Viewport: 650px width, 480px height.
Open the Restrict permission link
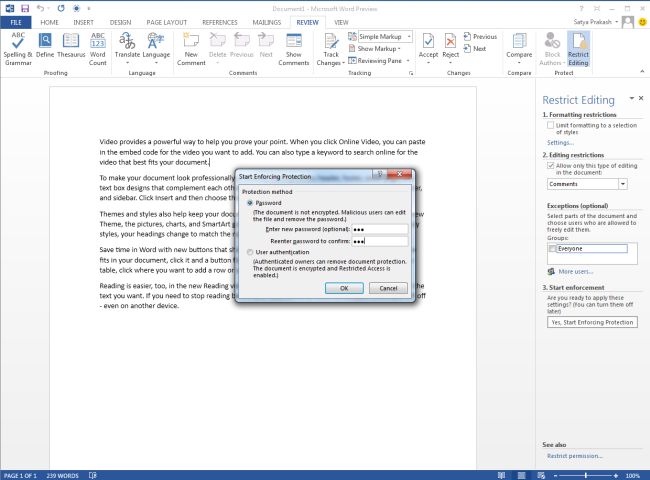(575, 456)
